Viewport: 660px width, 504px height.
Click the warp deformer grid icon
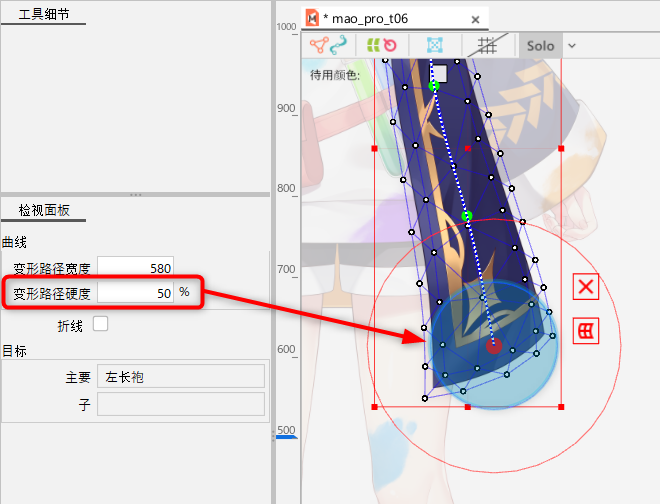[435, 45]
